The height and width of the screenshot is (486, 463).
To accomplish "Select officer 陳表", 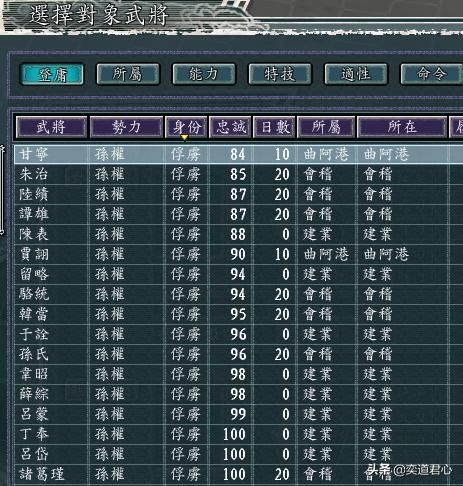I will tap(33, 234).
